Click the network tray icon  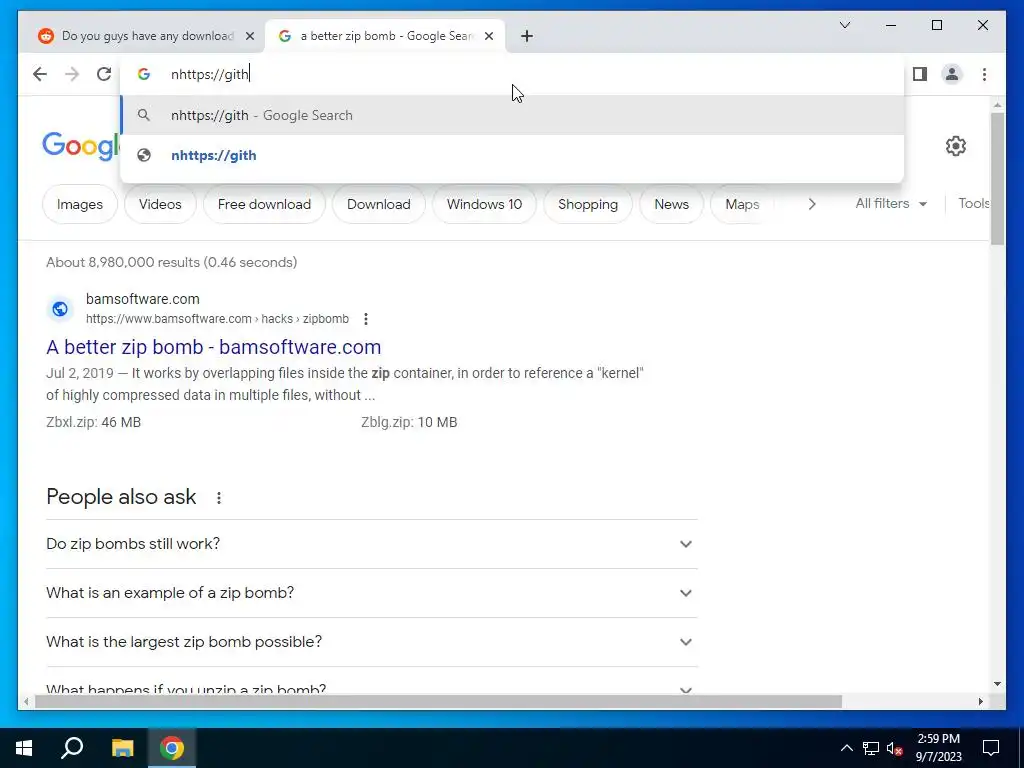[x=871, y=748]
